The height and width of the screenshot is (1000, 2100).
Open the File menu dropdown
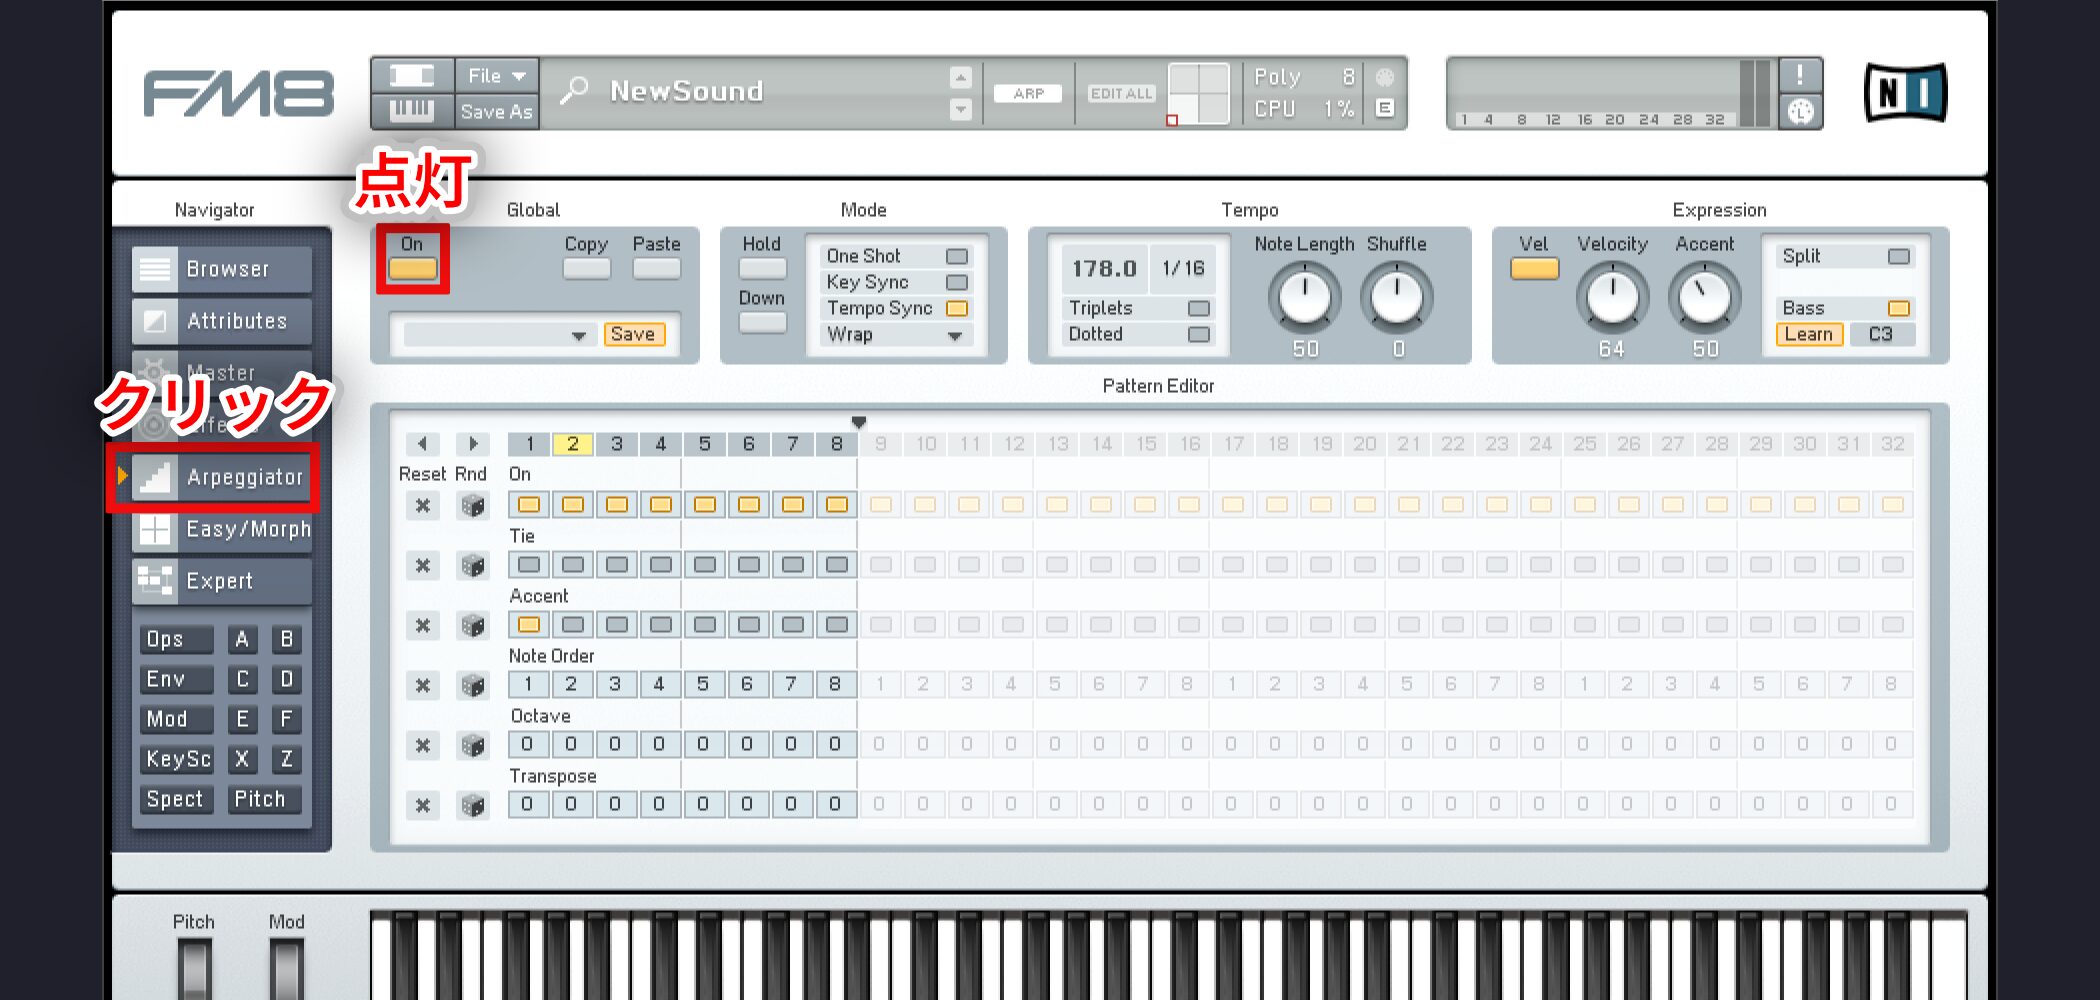(x=497, y=75)
